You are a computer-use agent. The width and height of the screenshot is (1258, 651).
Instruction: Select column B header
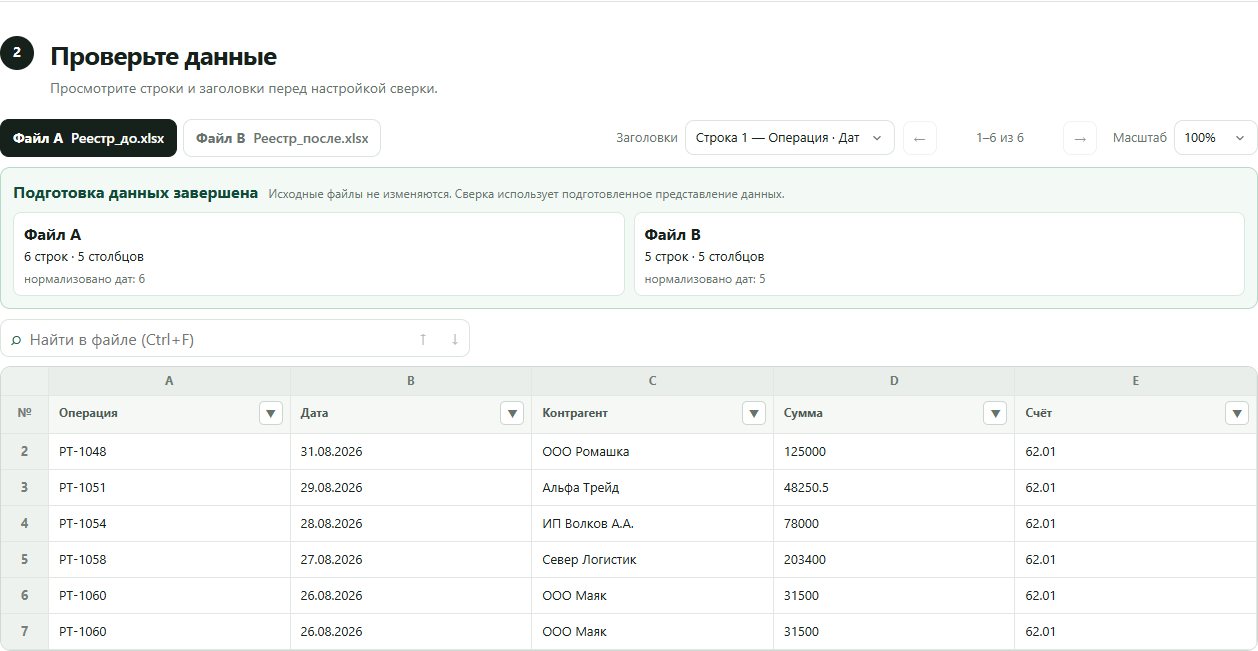[x=411, y=381]
